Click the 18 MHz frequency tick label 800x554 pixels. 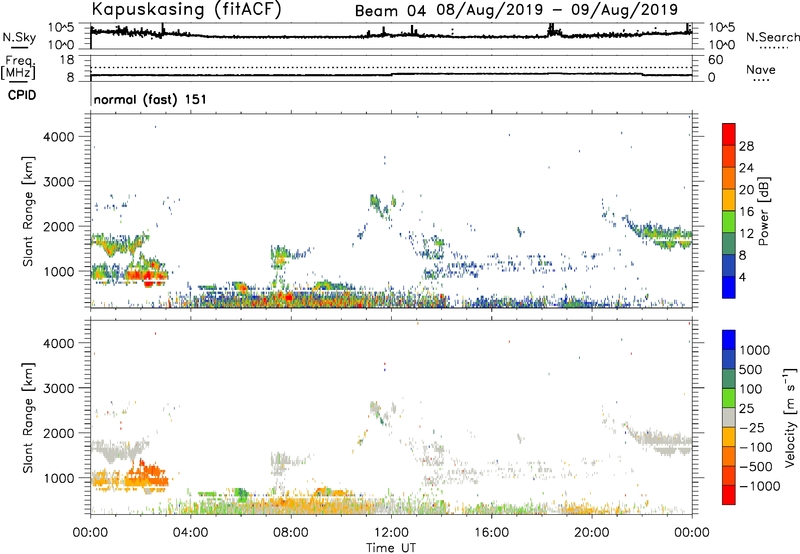click(x=67, y=60)
